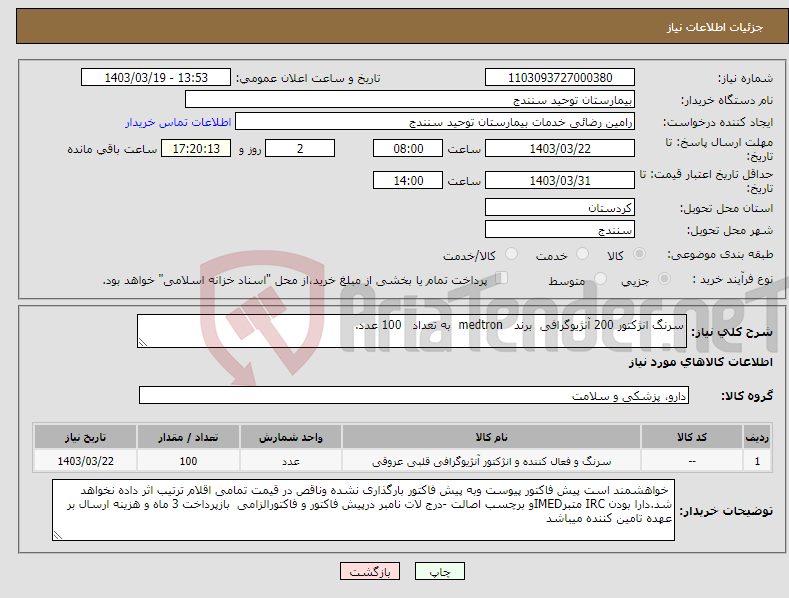Click the buyer name field بیمارستان توحید سنندج
Image resolution: width=789 pixels, height=598 pixels.
point(410,100)
